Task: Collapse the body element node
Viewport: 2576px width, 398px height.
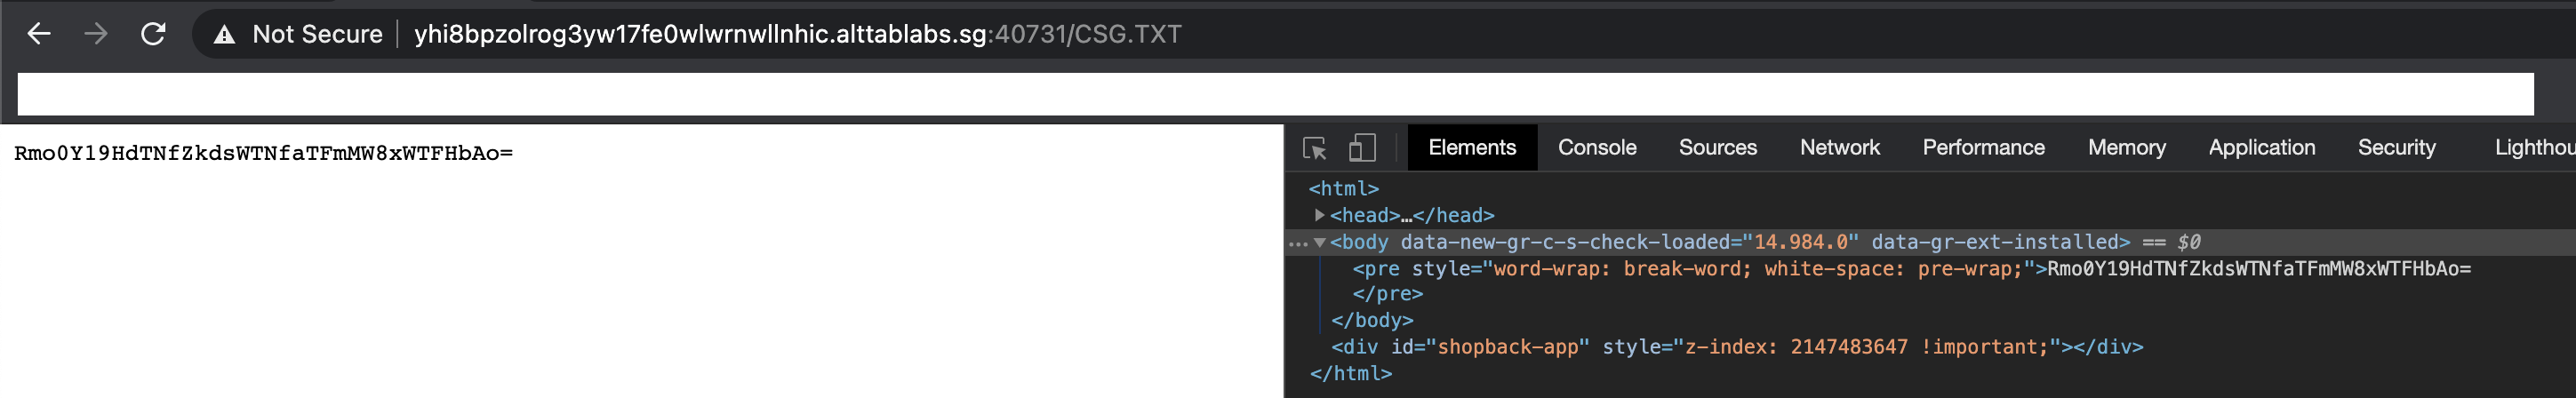Action: 1320,242
